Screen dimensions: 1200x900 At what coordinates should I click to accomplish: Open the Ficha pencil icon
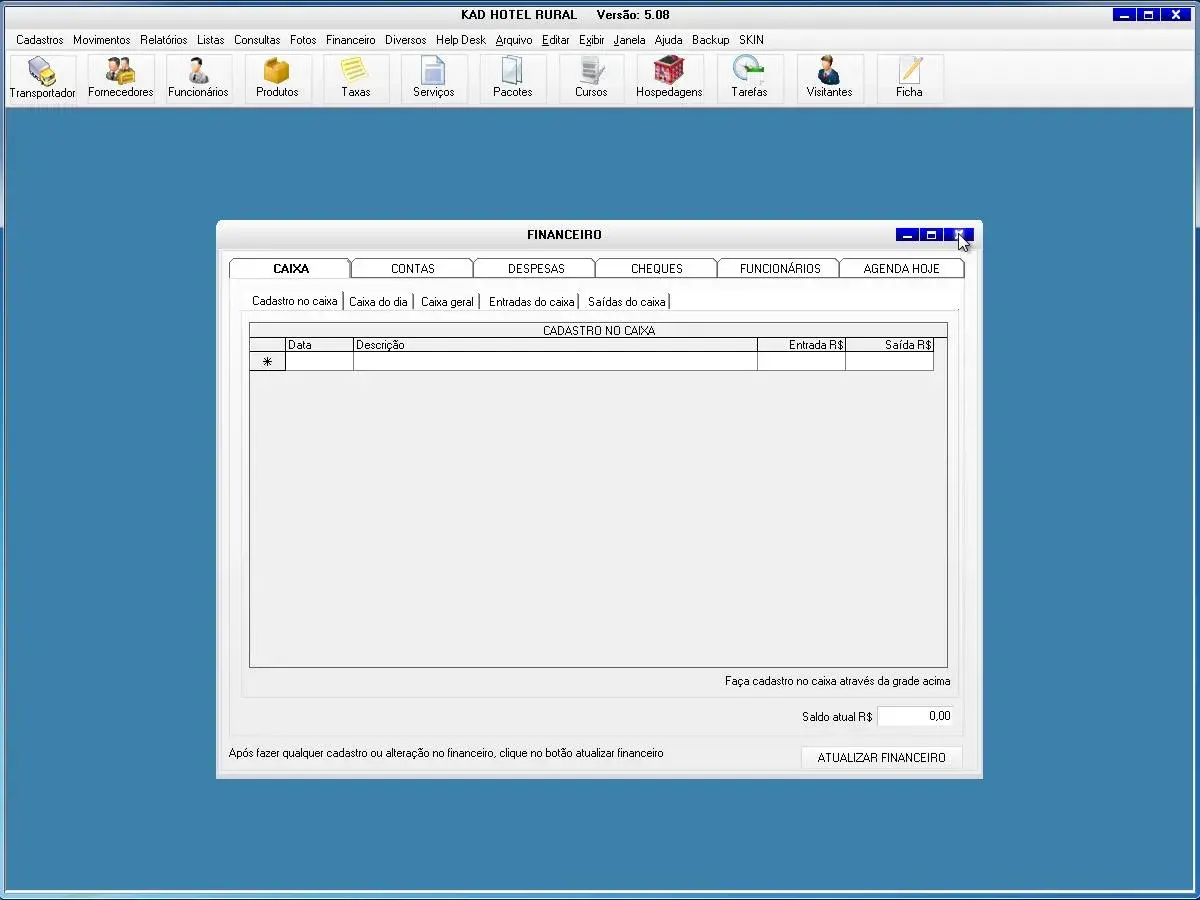click(x=909, y=79)
